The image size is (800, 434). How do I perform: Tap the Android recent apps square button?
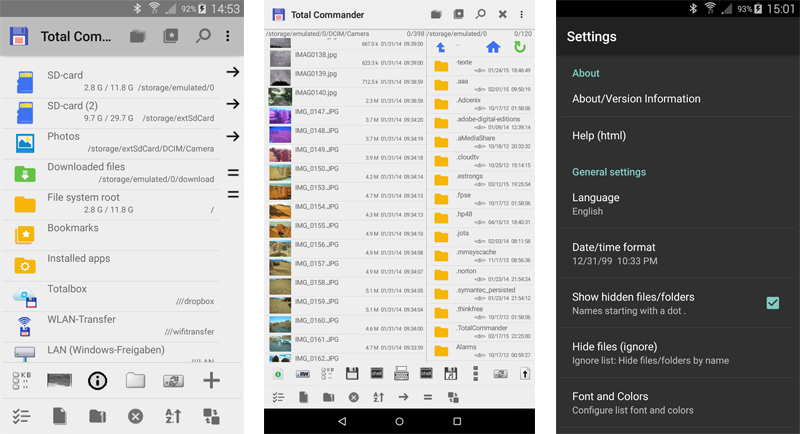(457, 421)
